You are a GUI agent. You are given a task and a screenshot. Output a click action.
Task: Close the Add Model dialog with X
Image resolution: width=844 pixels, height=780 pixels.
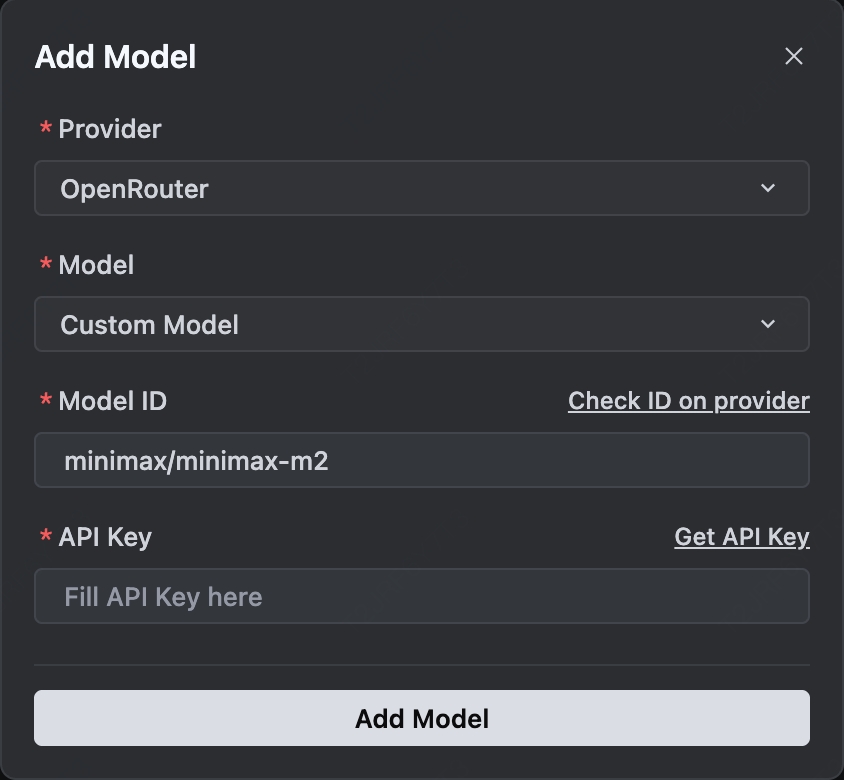tap(794, 57)
